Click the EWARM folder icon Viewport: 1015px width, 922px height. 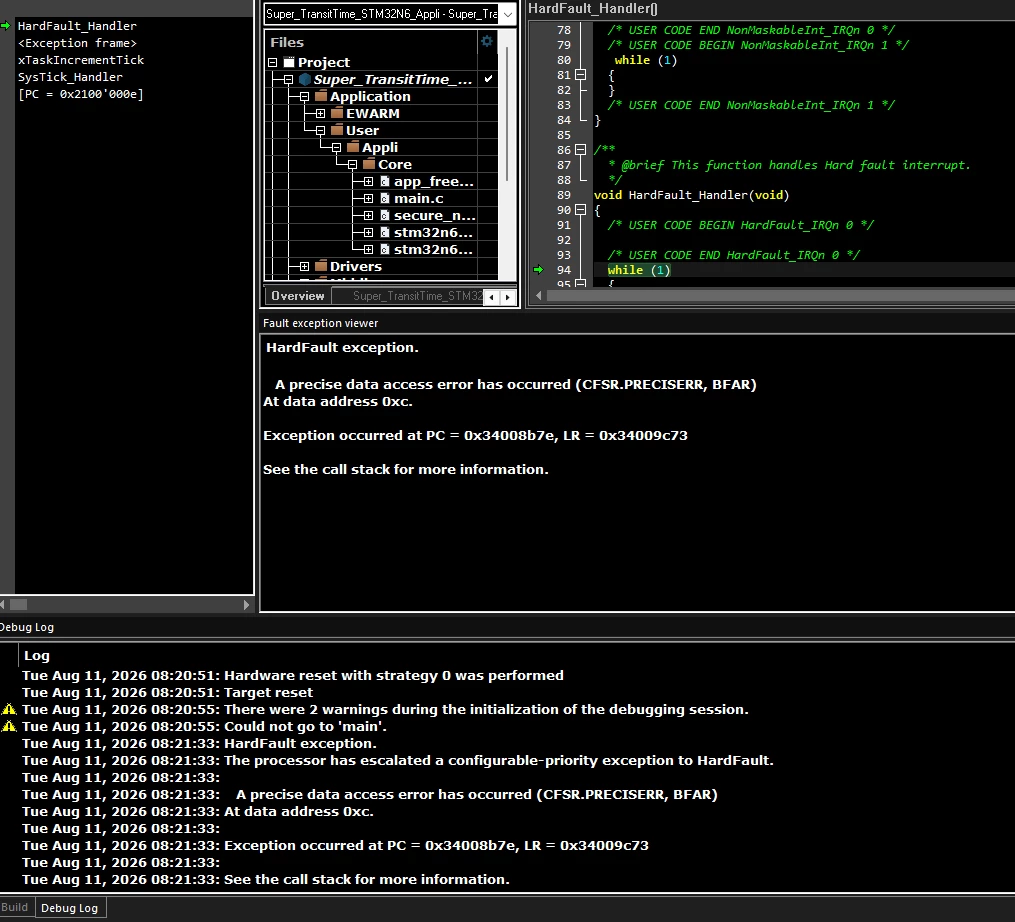pyautogui.click(x=337, y=113)
